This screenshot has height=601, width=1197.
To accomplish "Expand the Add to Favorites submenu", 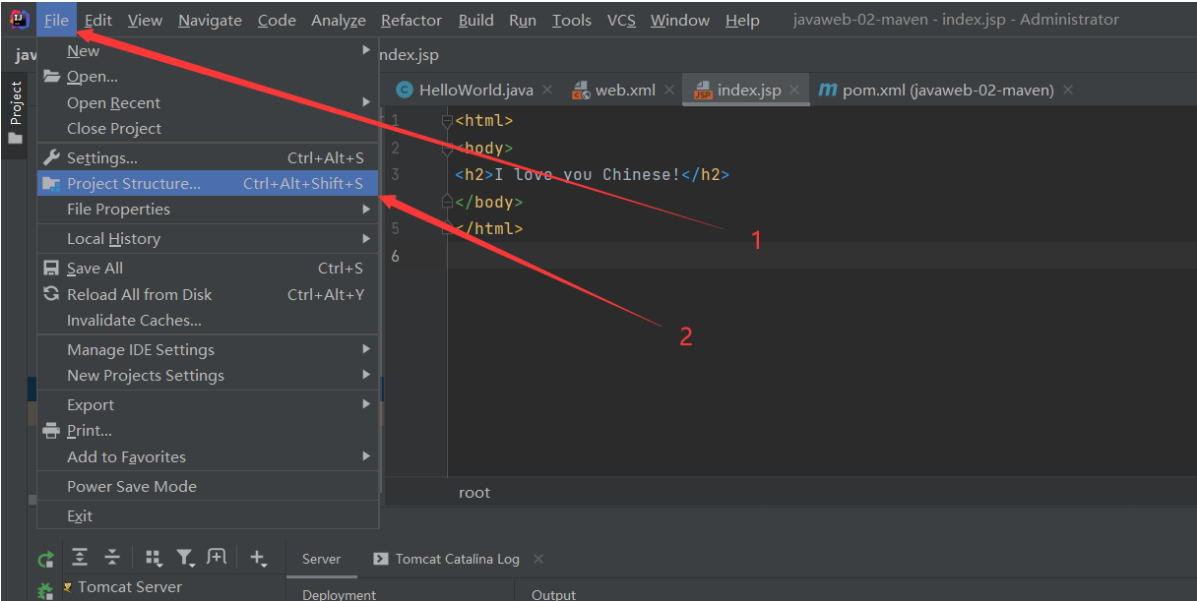I will point(208,457).
